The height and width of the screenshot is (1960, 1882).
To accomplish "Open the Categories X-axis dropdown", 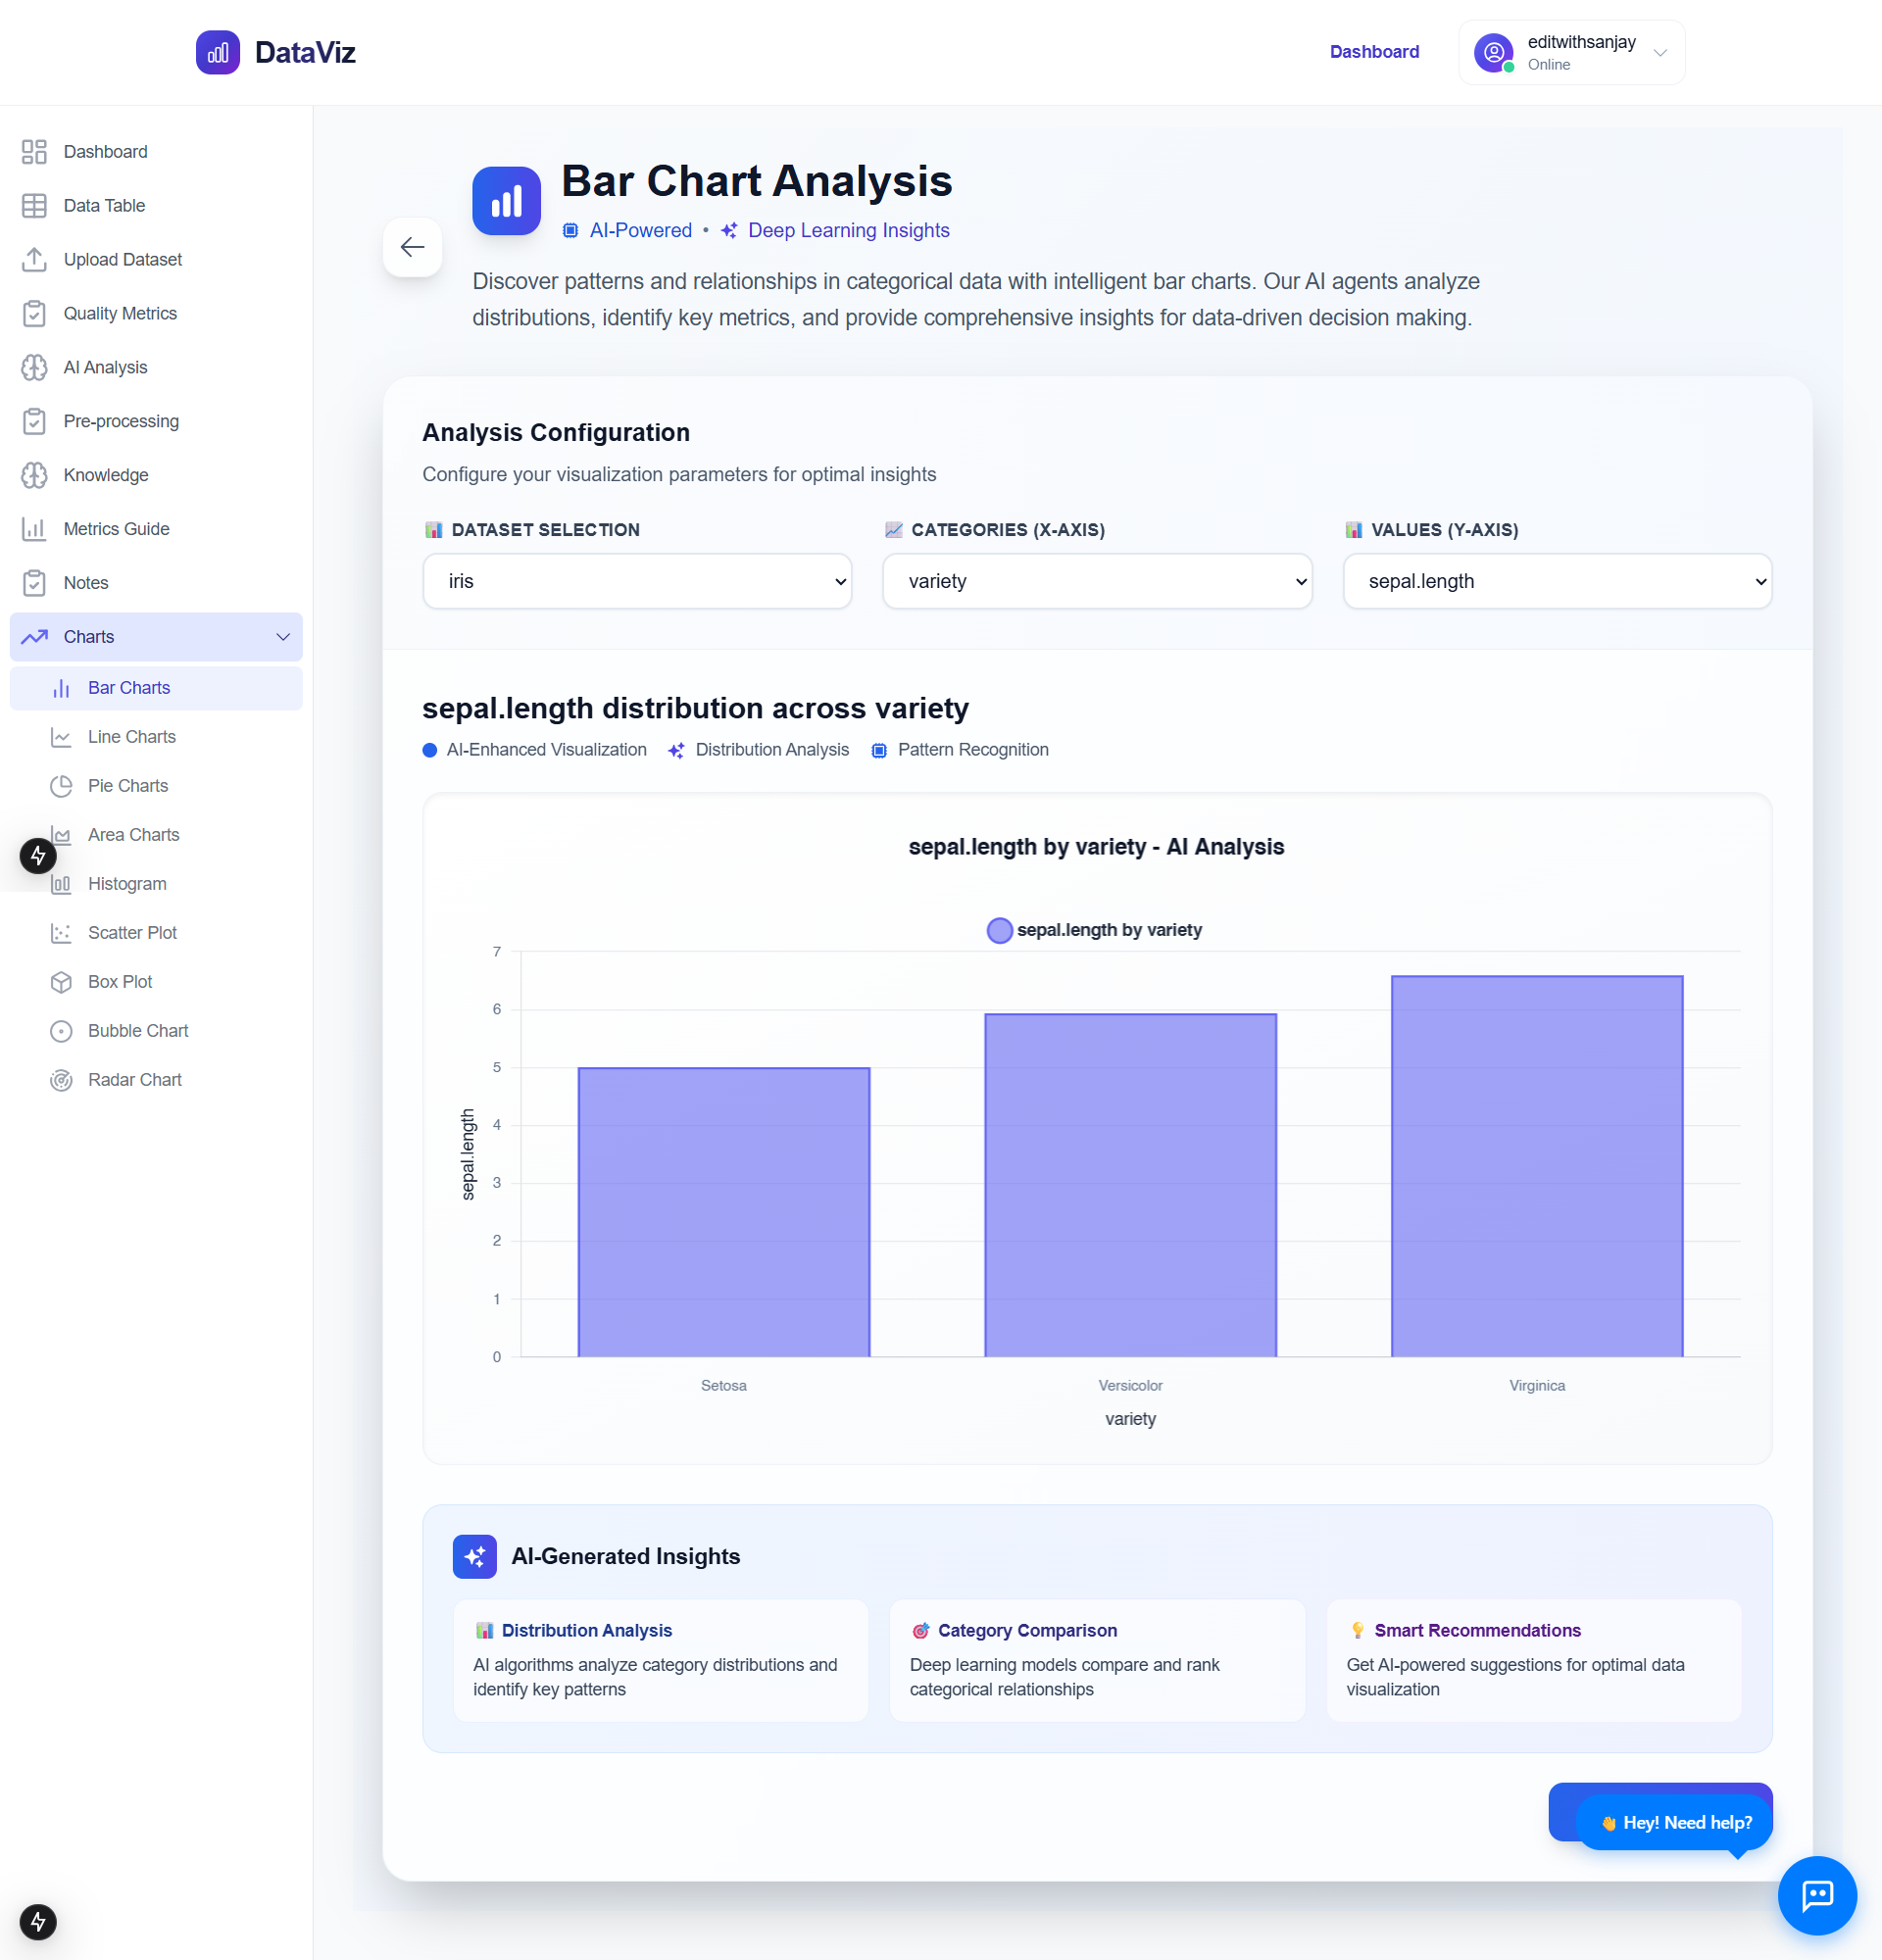I will pos(1096,581).
